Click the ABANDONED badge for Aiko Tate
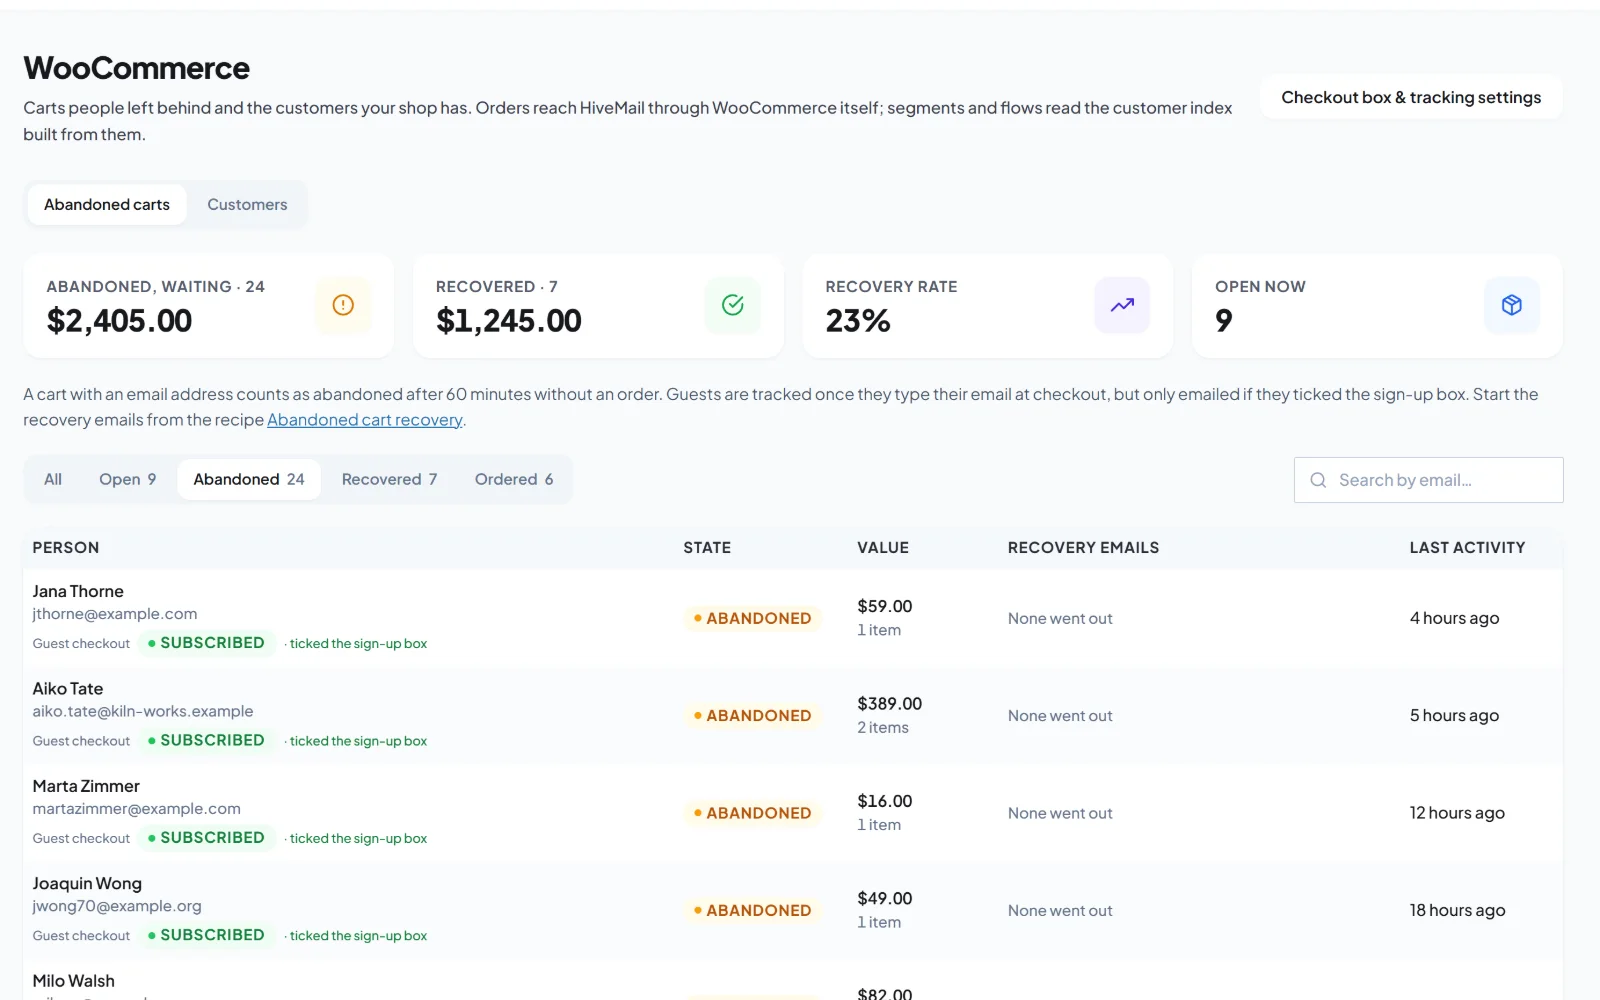Image resolution: width=1600 pixels, height=1000 pixels. pyautogui.click(x=753, y=716)
